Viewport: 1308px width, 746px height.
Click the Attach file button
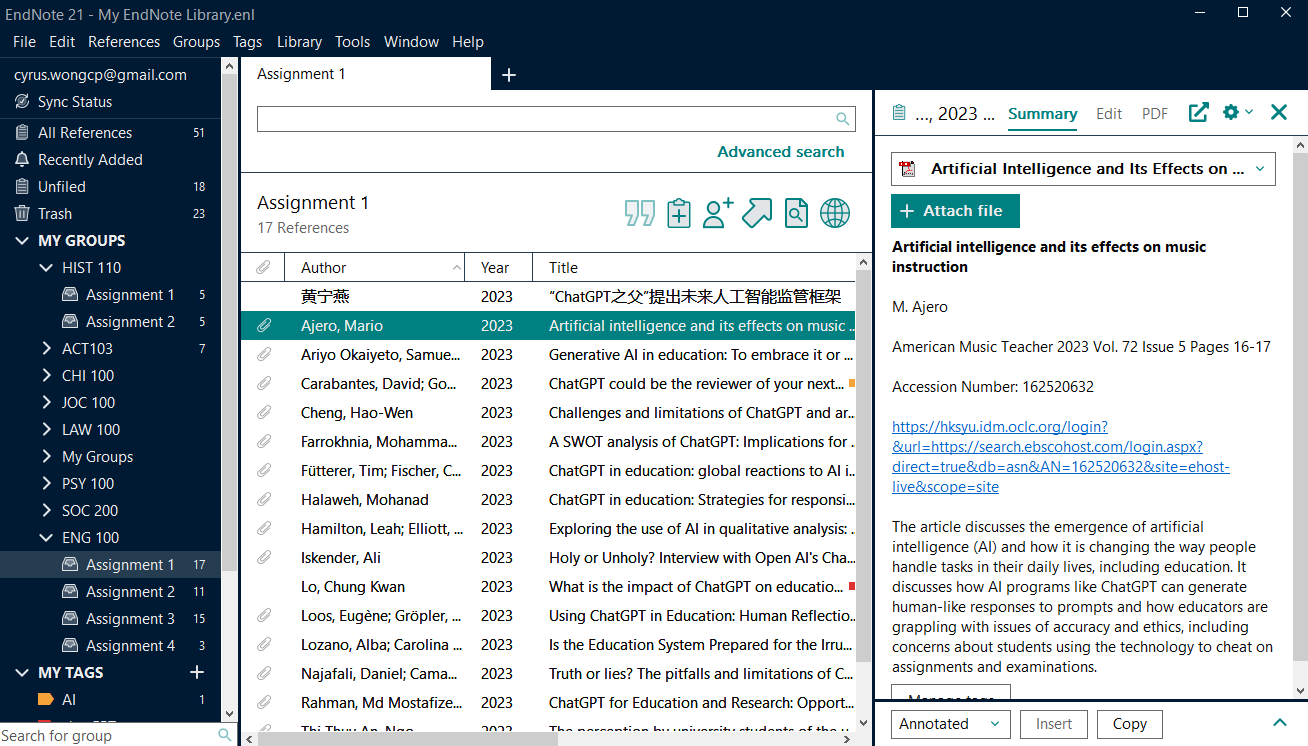[954, 211]
